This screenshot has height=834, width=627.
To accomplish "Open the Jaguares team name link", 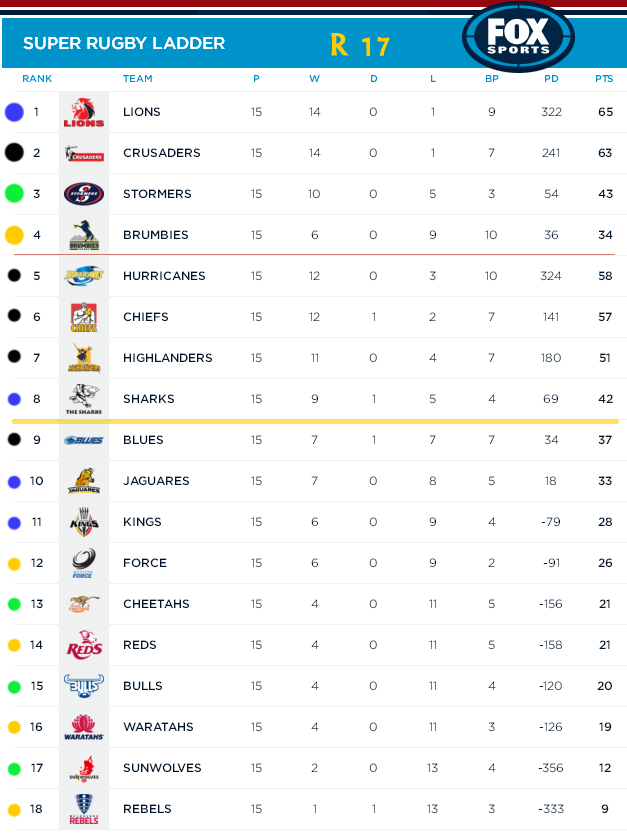I will tap(156, 481).
